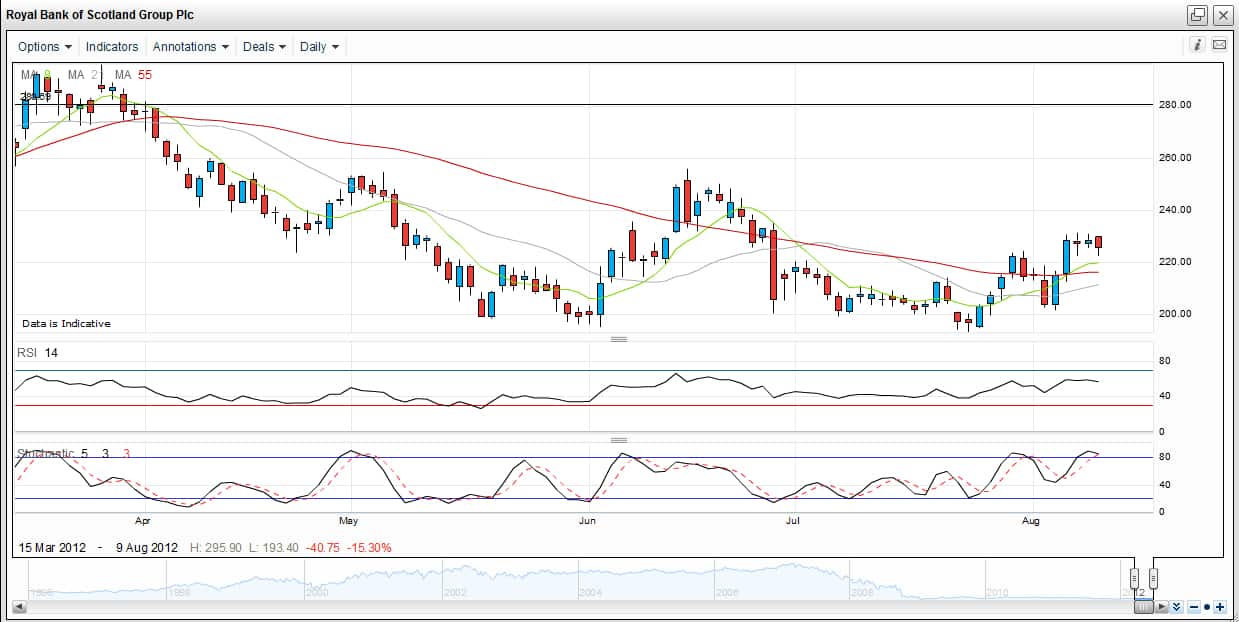This screenshot has height=622, width=1239.
Task: Click the -15.30% change value
Action: click(x=368, y=548)
